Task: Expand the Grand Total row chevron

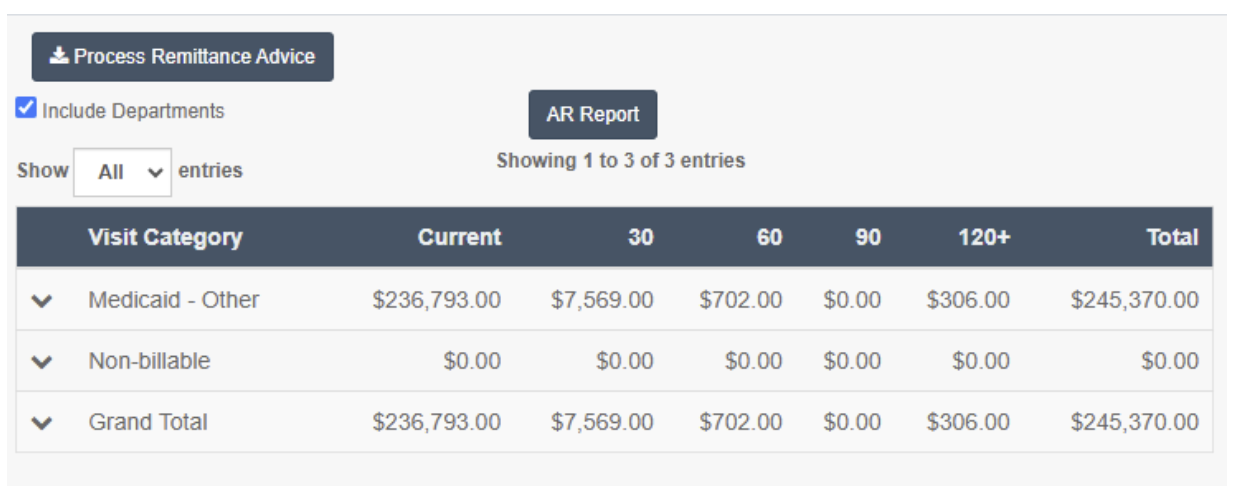Action: click(41, 423)
